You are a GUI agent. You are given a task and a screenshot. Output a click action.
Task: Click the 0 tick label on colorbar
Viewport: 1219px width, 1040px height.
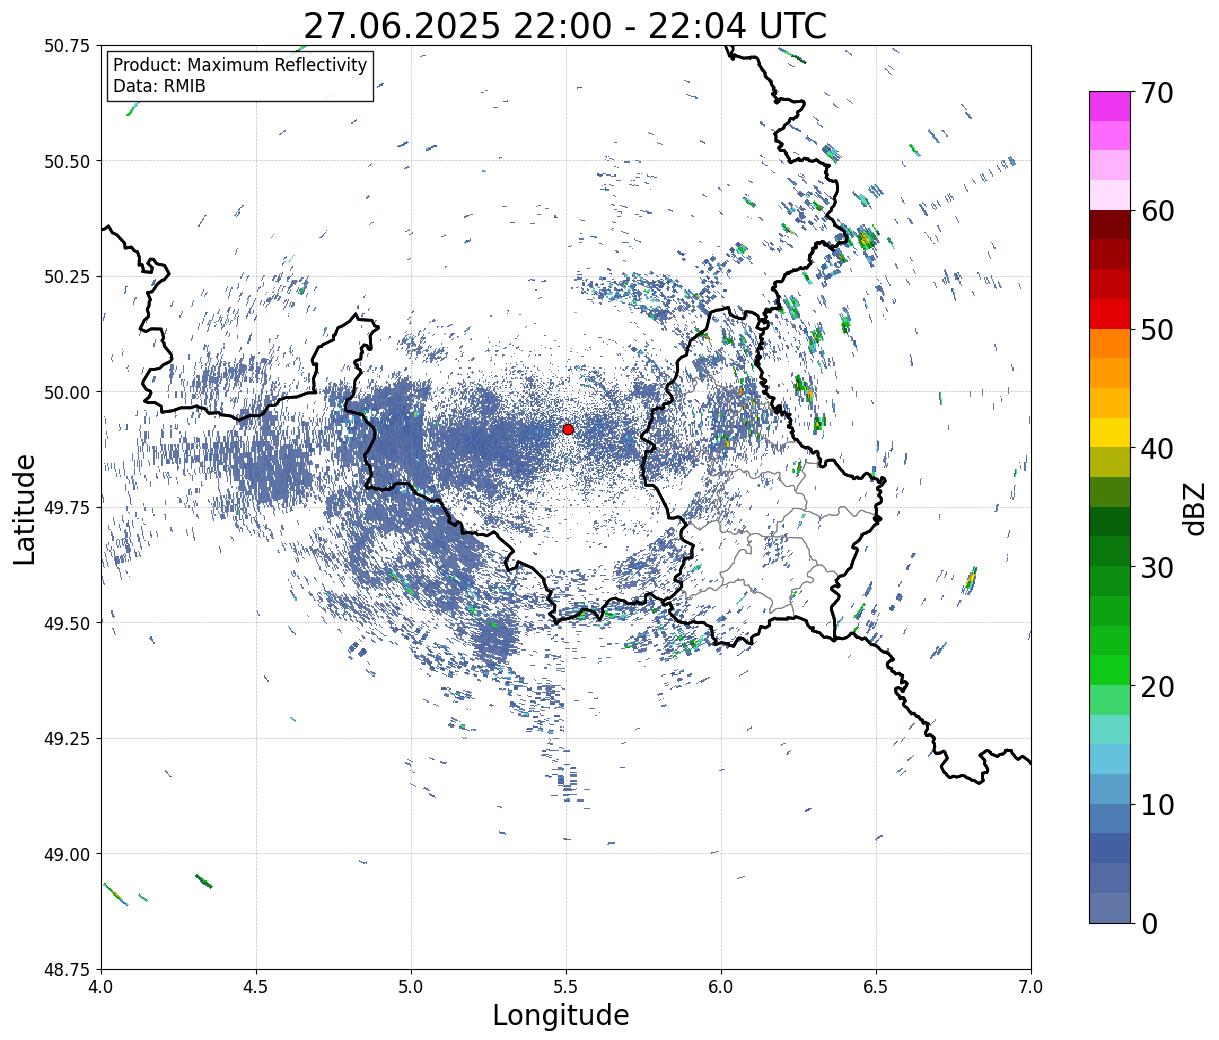tap(1149, 923)
